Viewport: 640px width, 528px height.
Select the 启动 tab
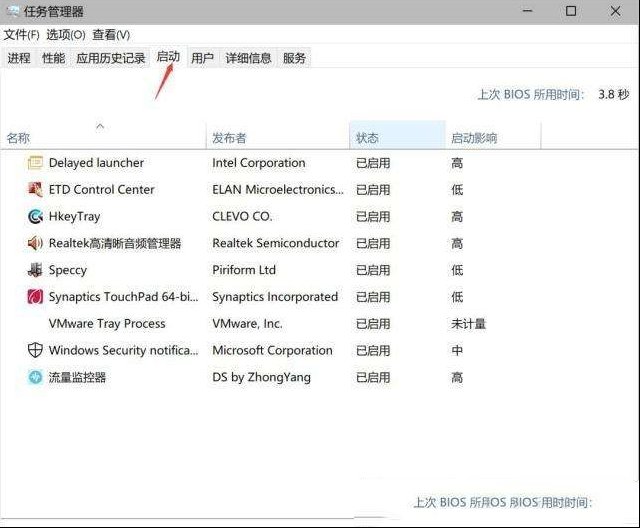pyautogui.click(x=168, y=57)
